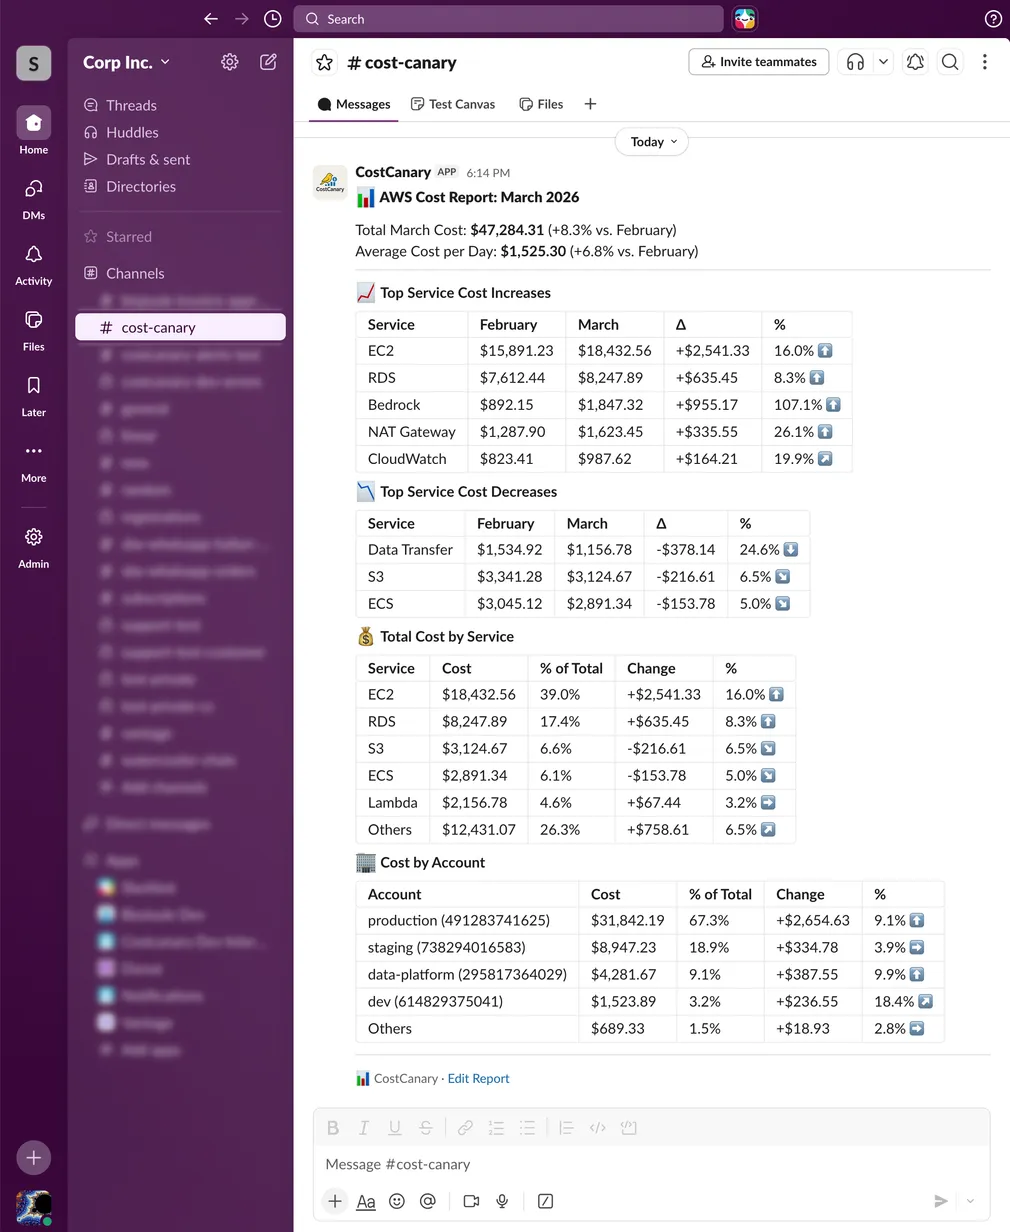The image size is (1010, 1232).
Task: Click the CostCanary sender name
Action: [x=393, y=172]
